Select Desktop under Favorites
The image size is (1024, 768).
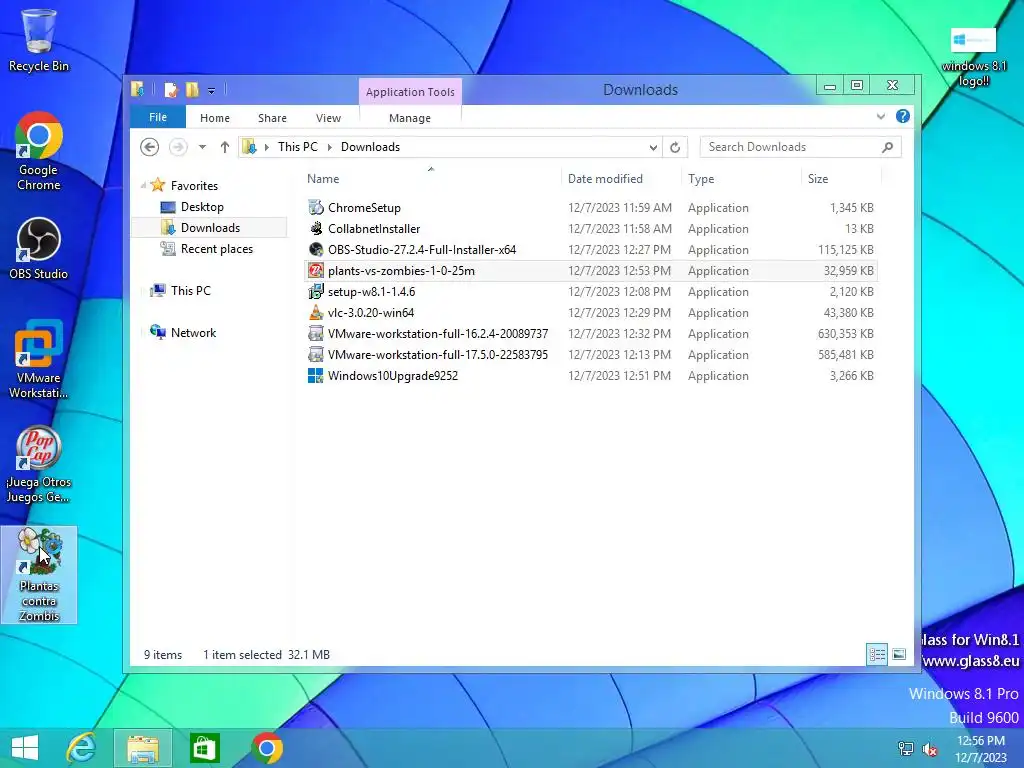point(202,206)
